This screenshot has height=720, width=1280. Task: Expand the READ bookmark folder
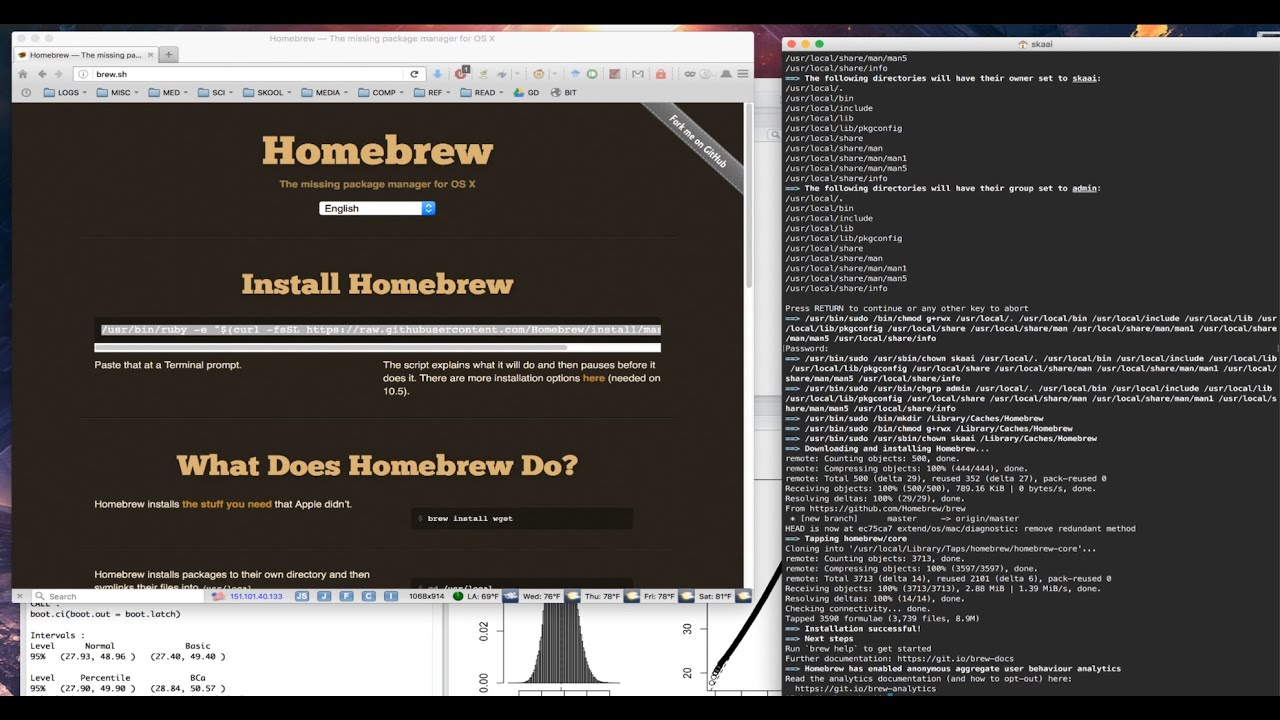pyautogui.click(x=482, y=92)
